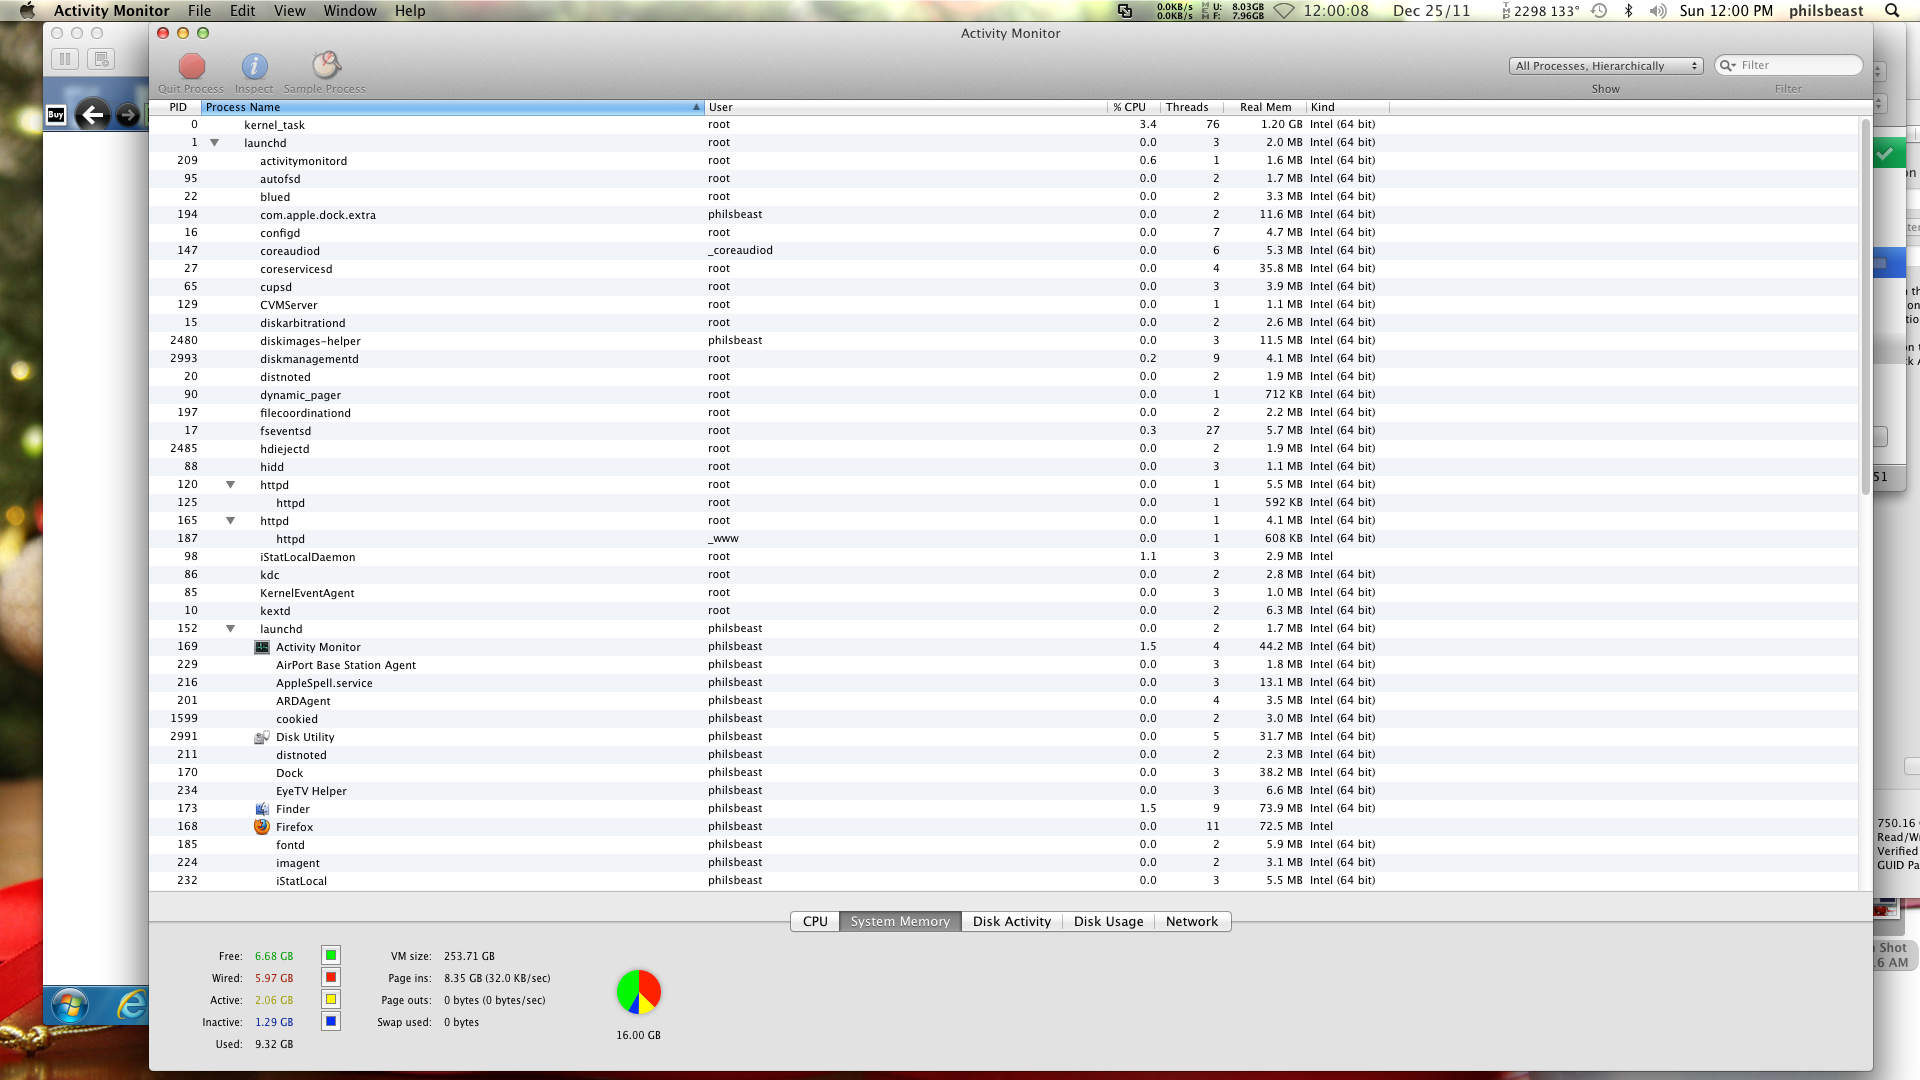Open the Spotlight search magnifier

coord(1891,11)
